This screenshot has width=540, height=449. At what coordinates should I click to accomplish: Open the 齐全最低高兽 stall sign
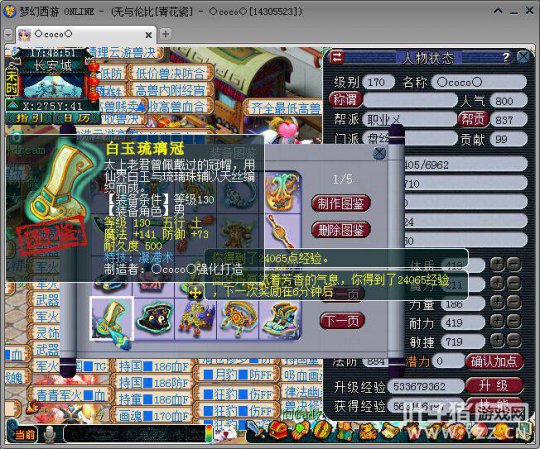click(284, 108)
